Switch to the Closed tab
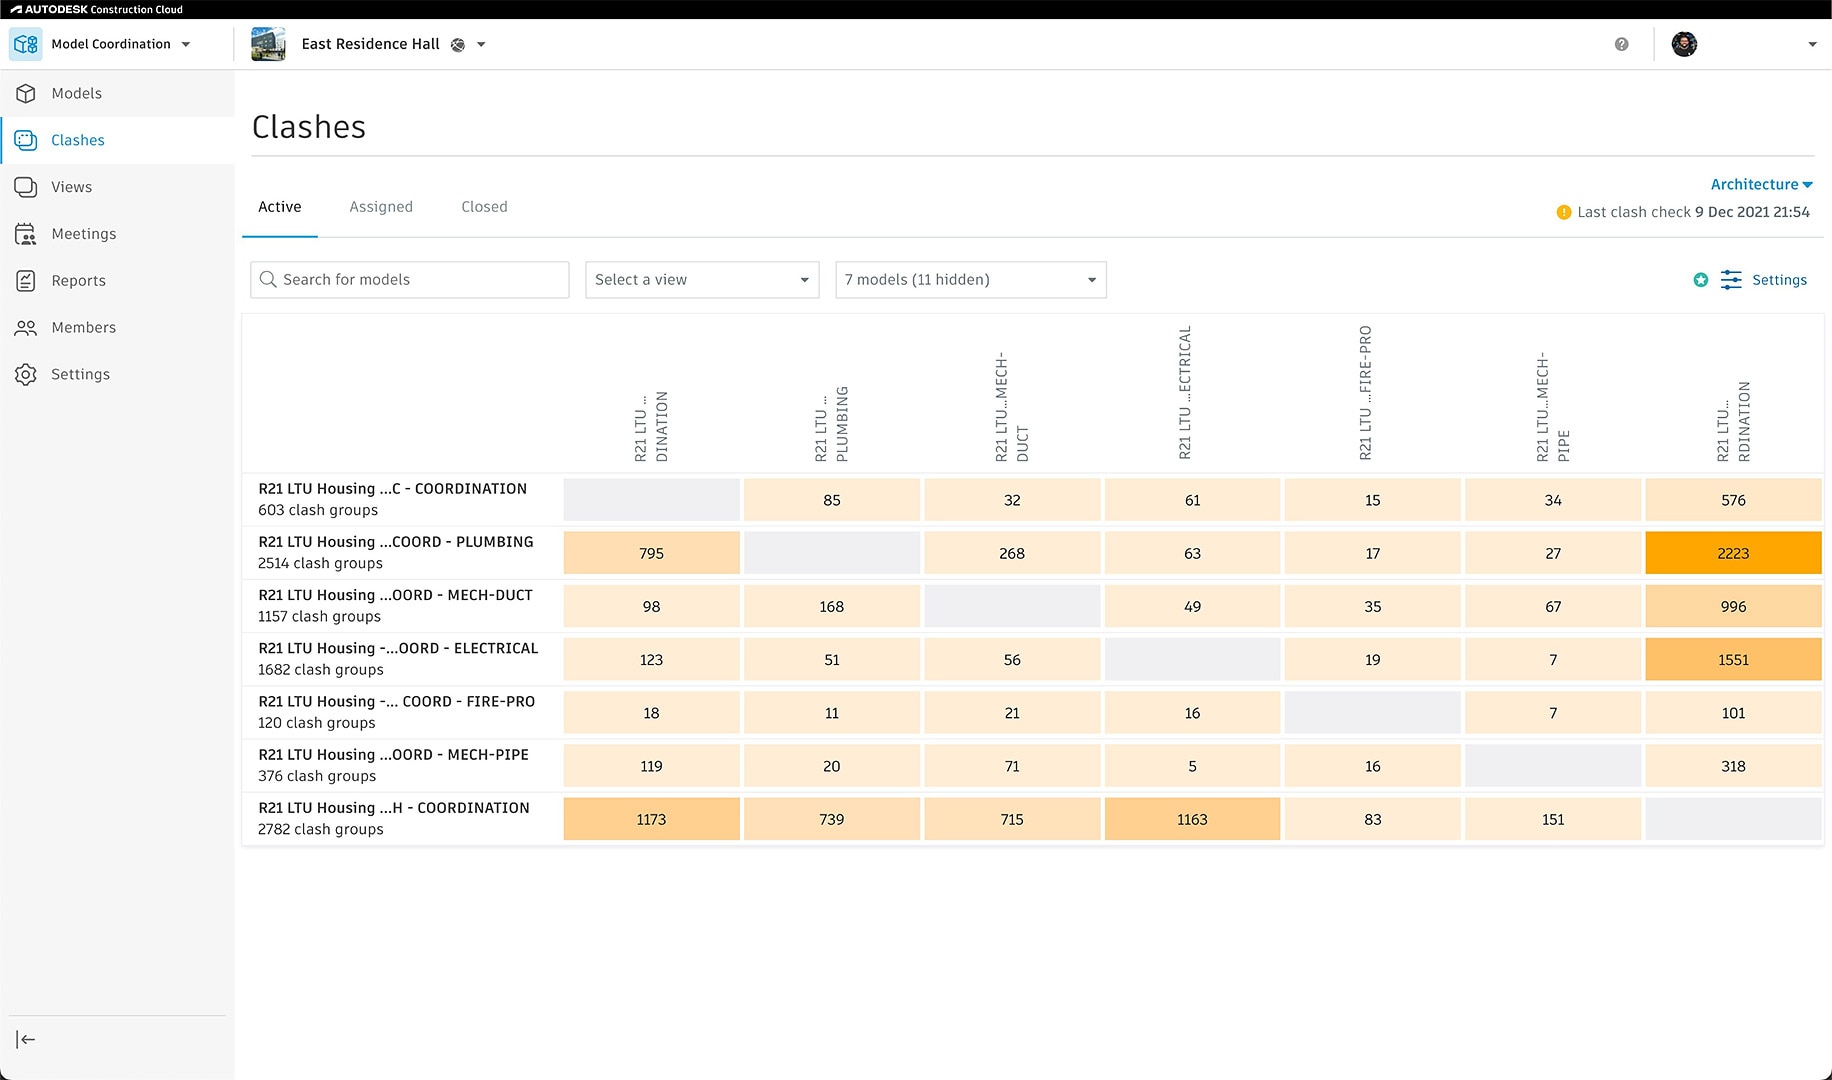Image resolution: width=1832 pixels, height=1080 pixels. pos(484,207)
